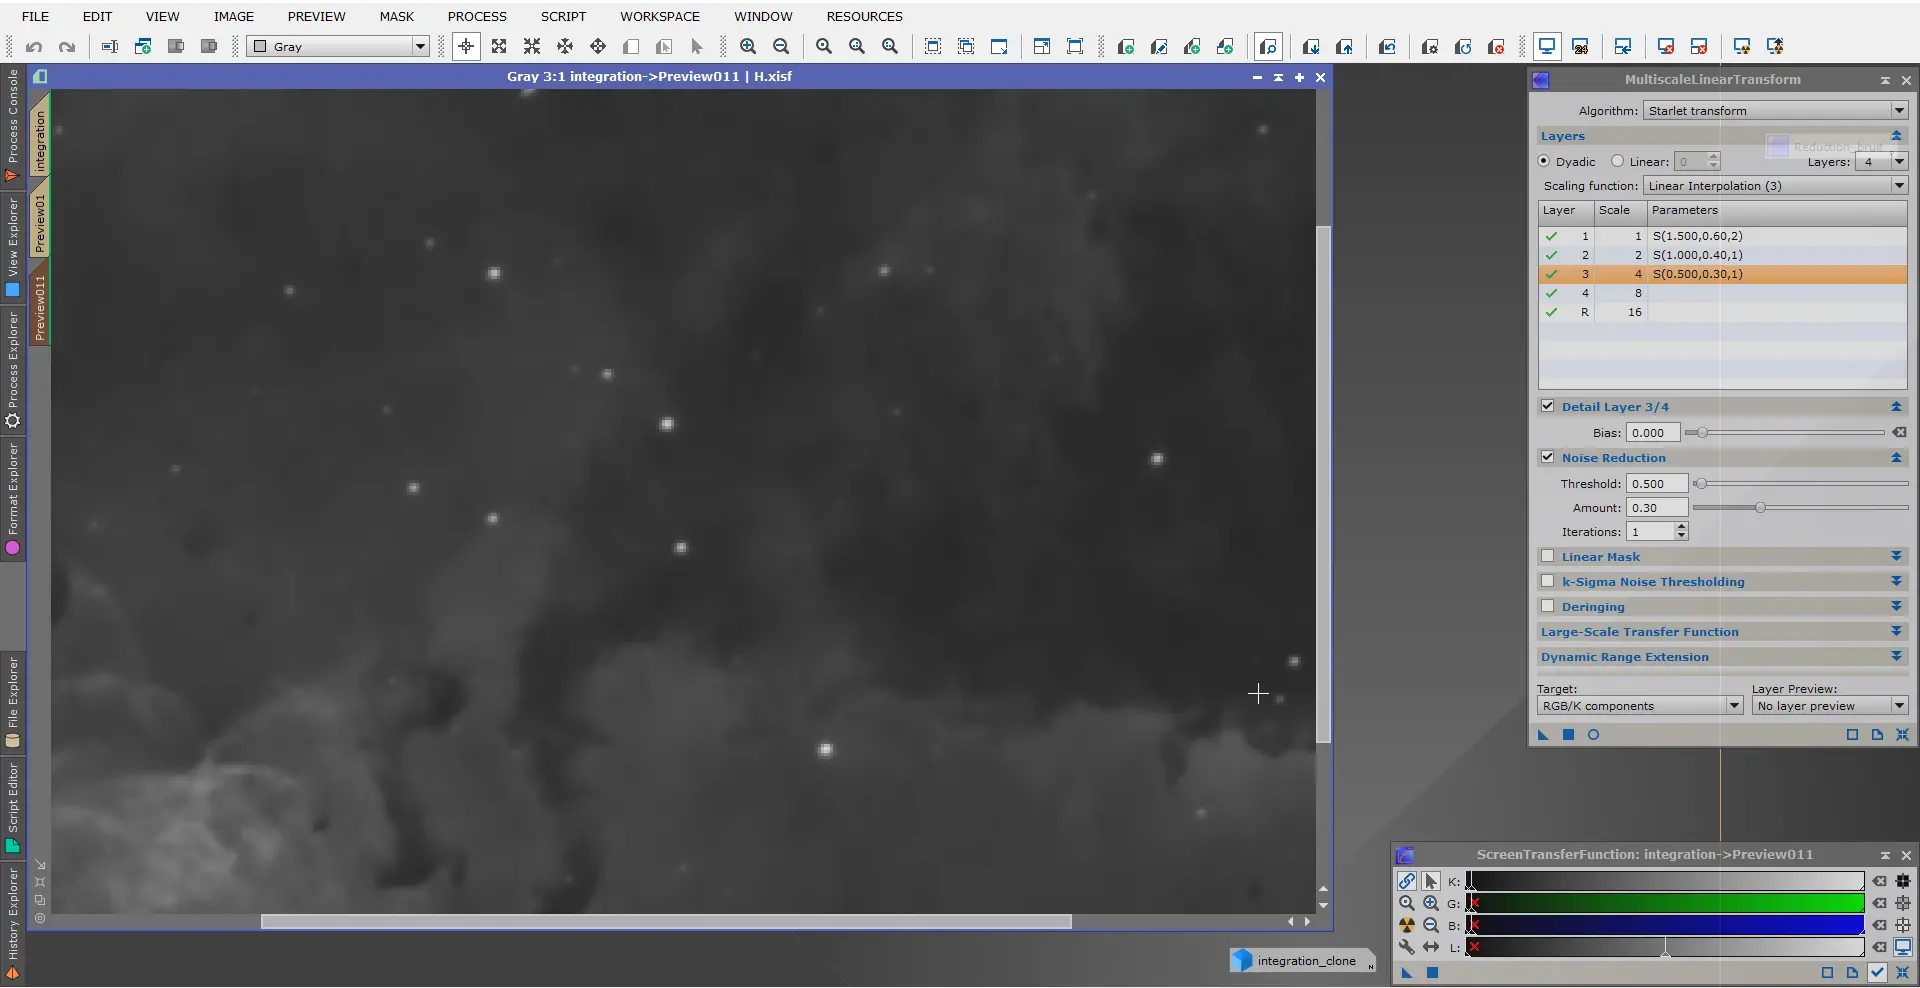Click the STF monitor icon in toolbar
Viewport: 1920px width, 988px height.
[x=1547, y=46]
